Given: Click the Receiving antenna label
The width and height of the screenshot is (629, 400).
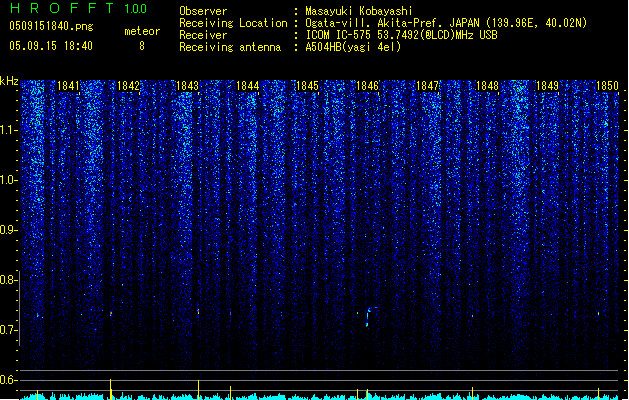Looking at the screenshot, I should [x=230, y=47].
